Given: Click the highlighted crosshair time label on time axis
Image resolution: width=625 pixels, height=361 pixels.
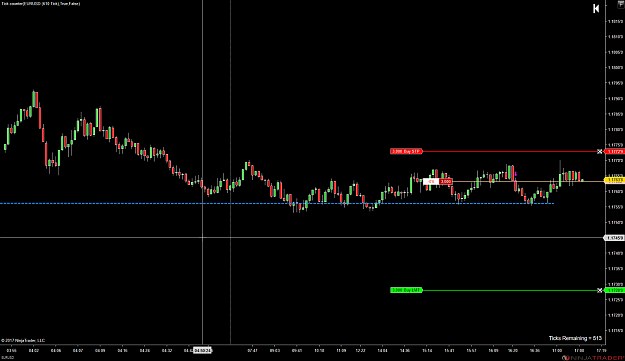Looking at the screenshot, I should [202, 351].
